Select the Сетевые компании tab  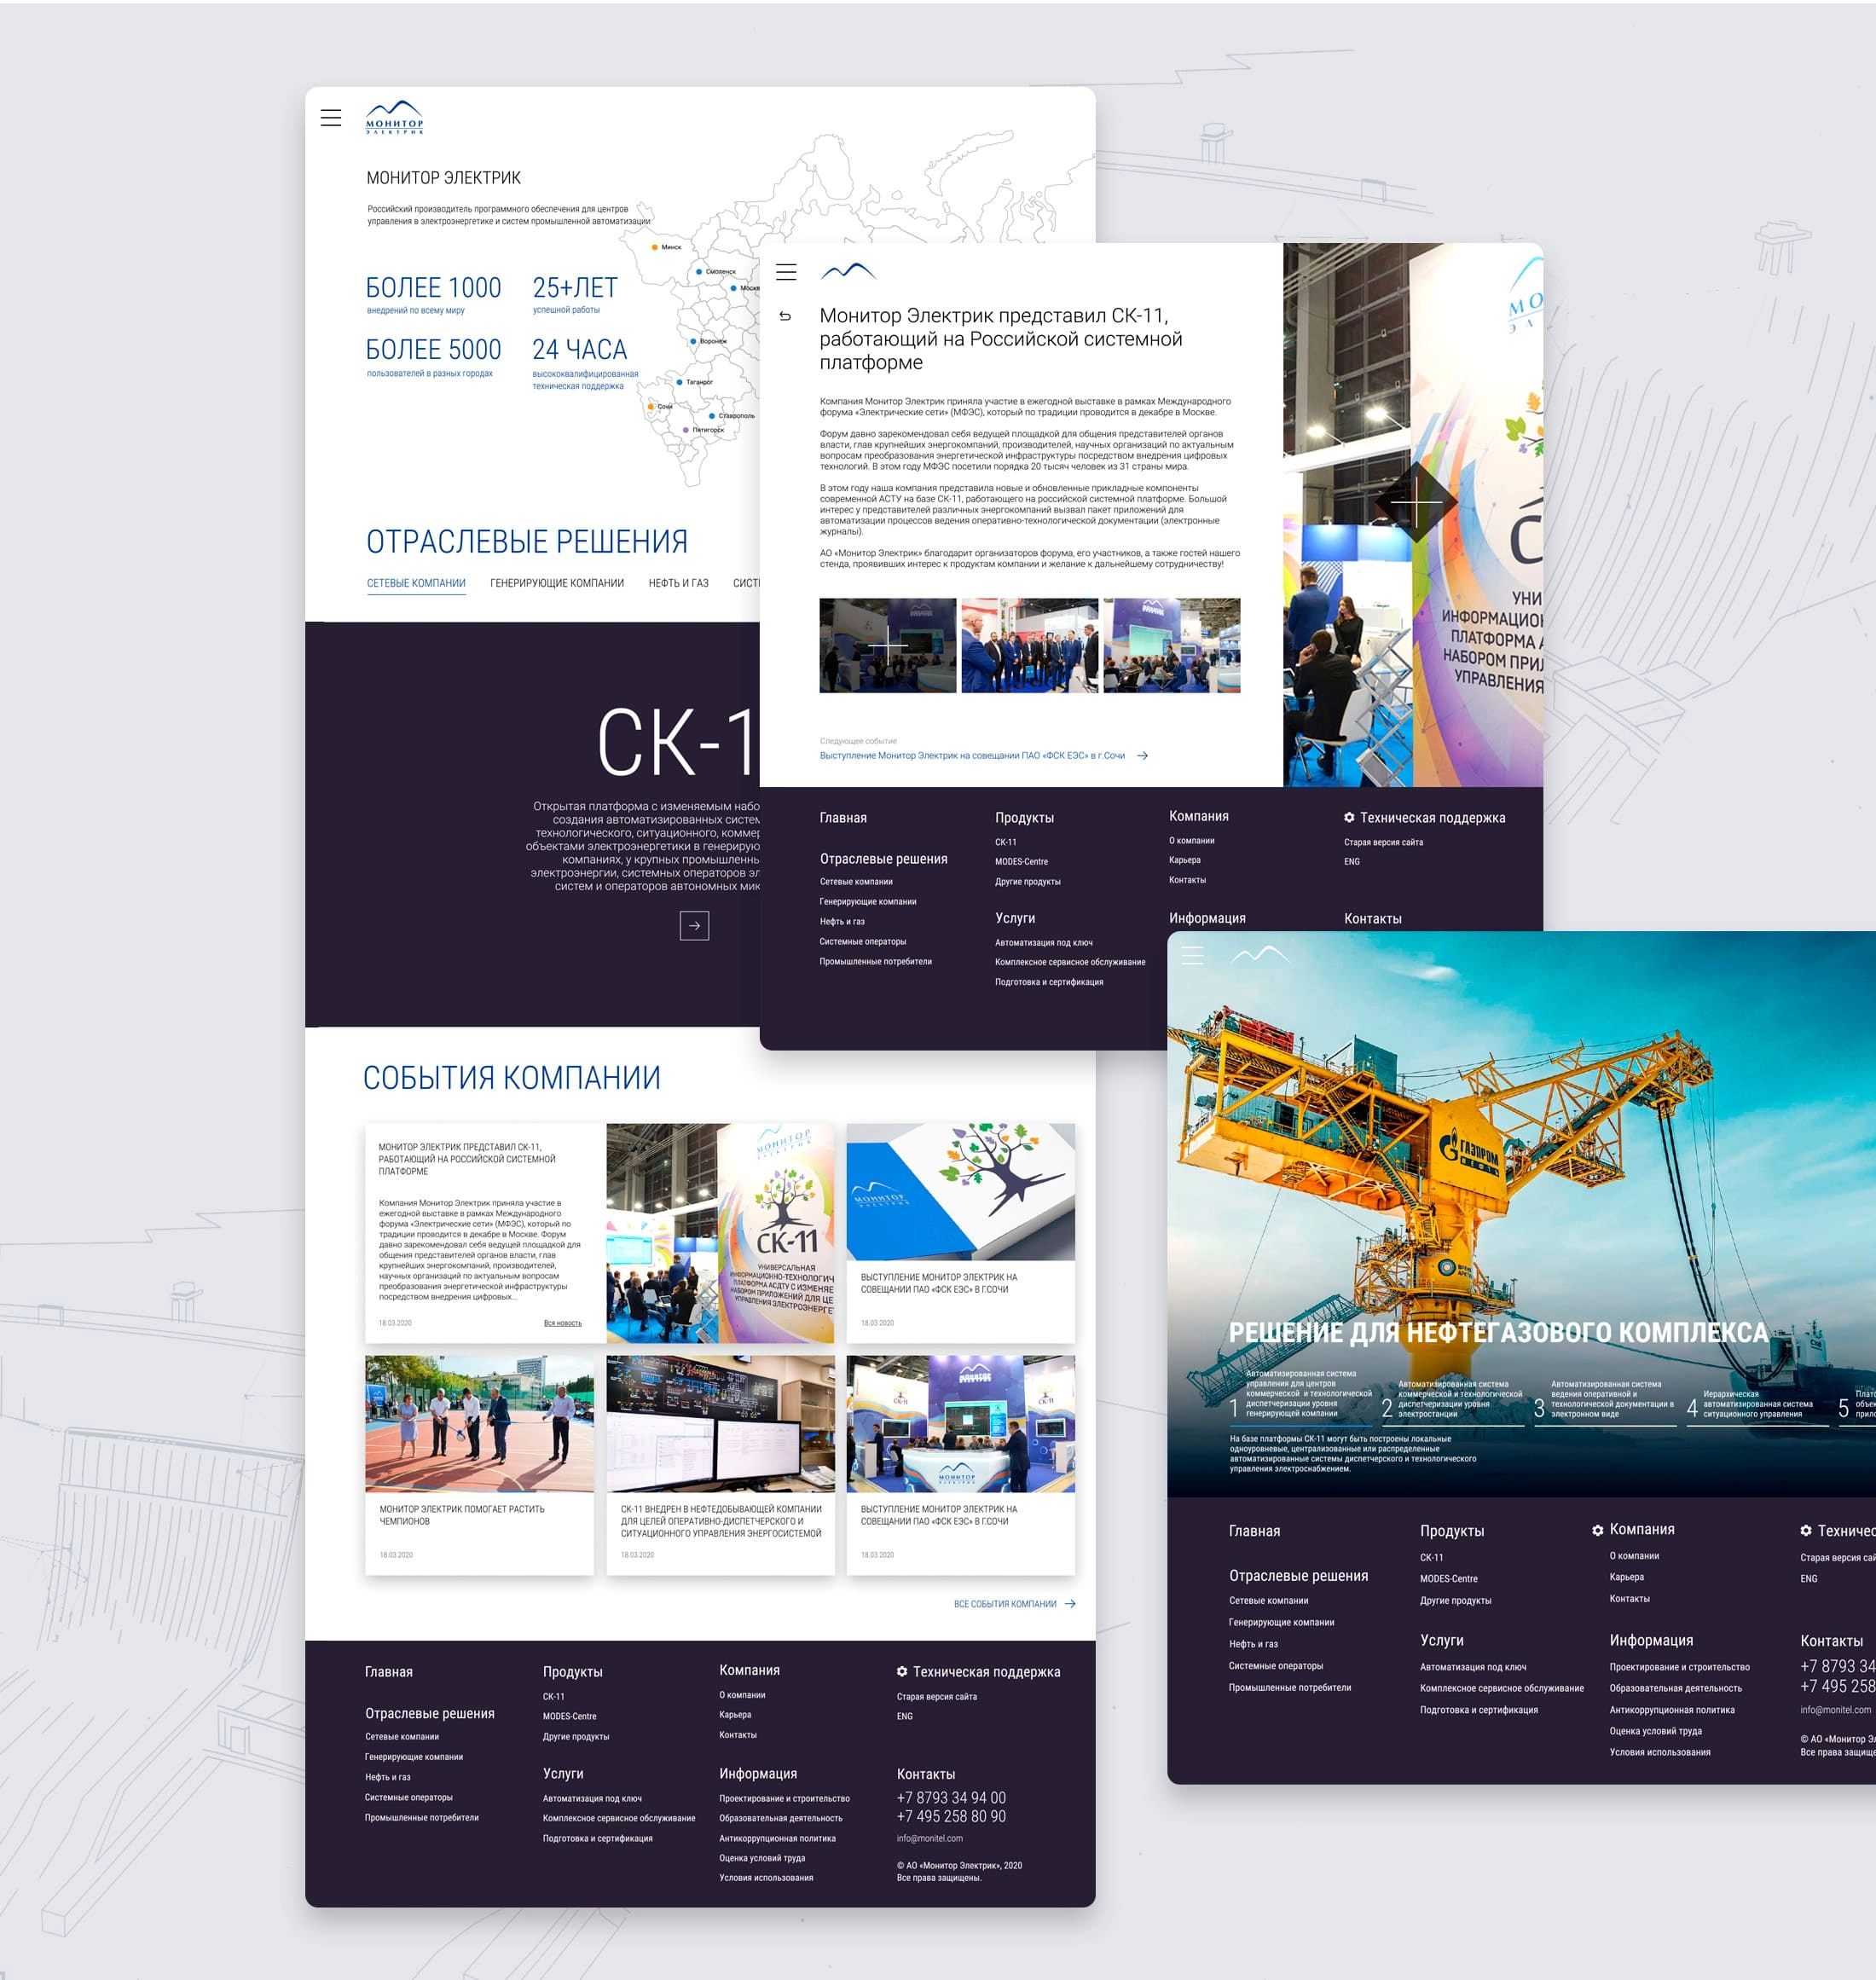point(416,583)
